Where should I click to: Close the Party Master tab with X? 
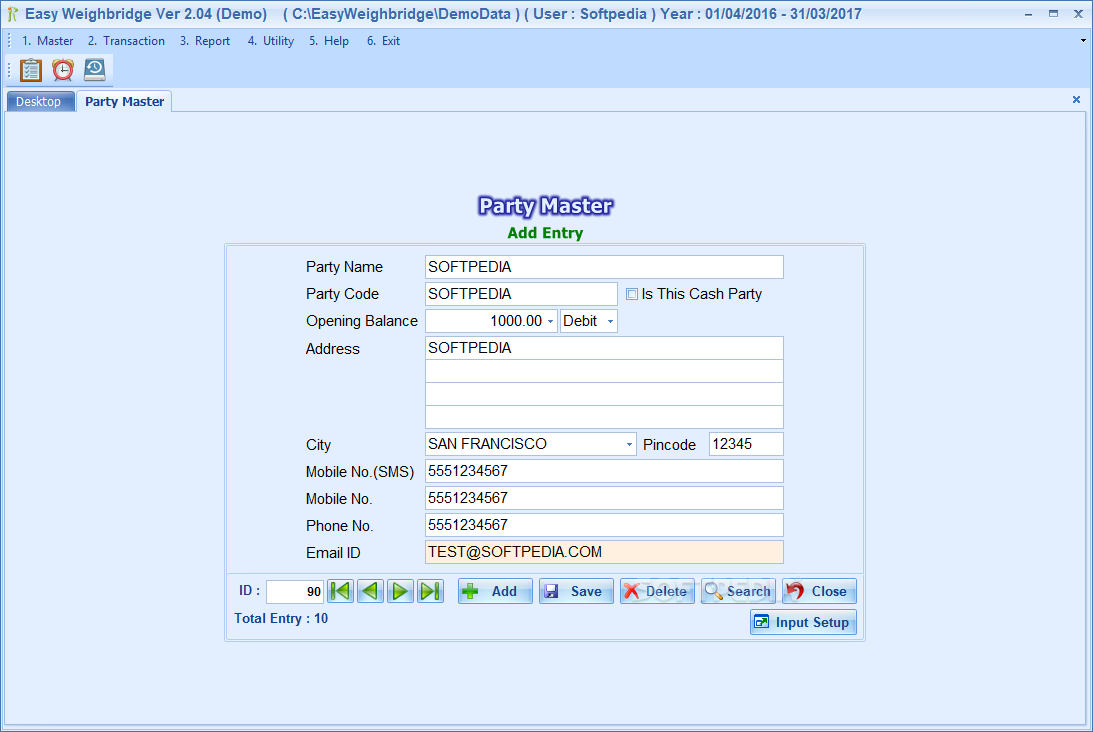(1076, 100)
